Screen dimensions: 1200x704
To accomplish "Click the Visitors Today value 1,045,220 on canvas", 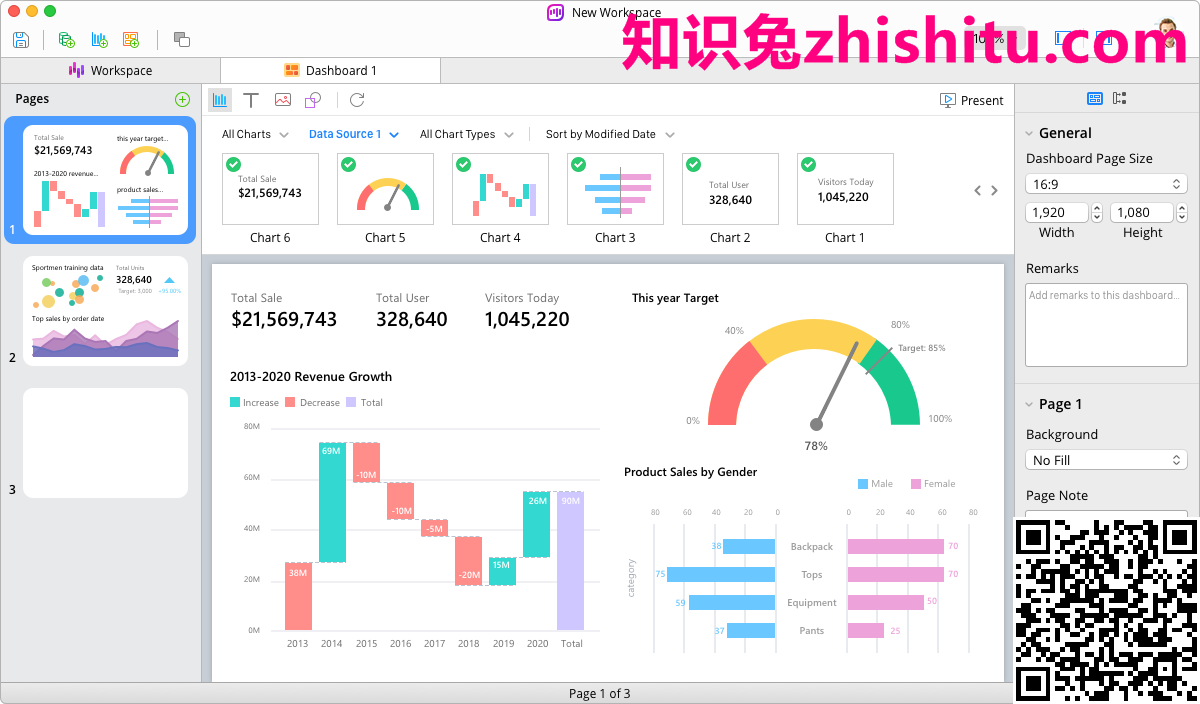I will 527,320.
